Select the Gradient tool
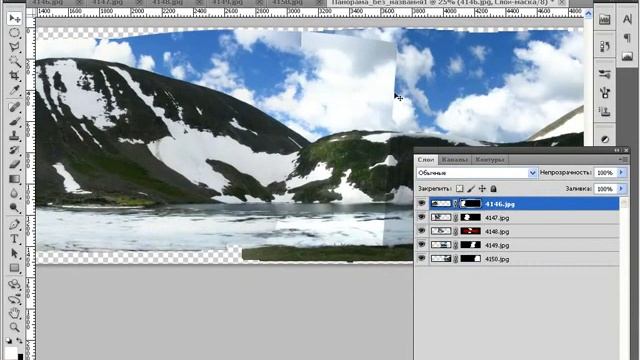This screenshot has height=360, width=640. click(x=14, y=179)
